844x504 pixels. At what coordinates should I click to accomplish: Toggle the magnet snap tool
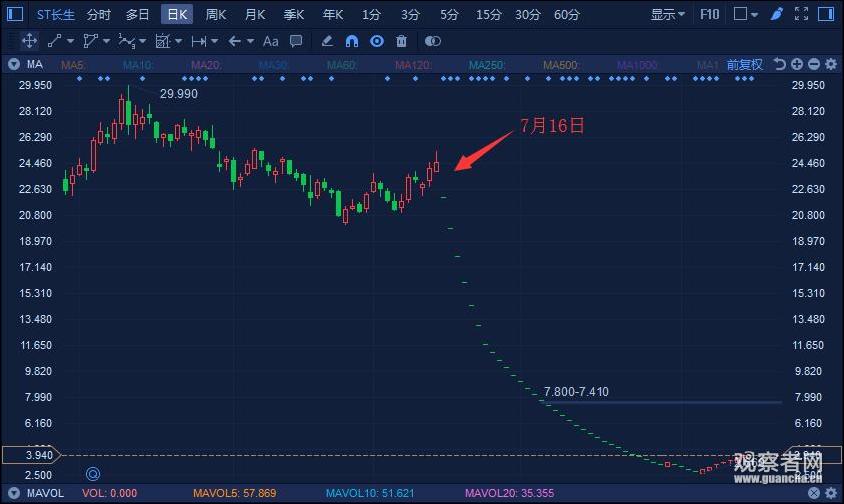click(x=351, y=41)
